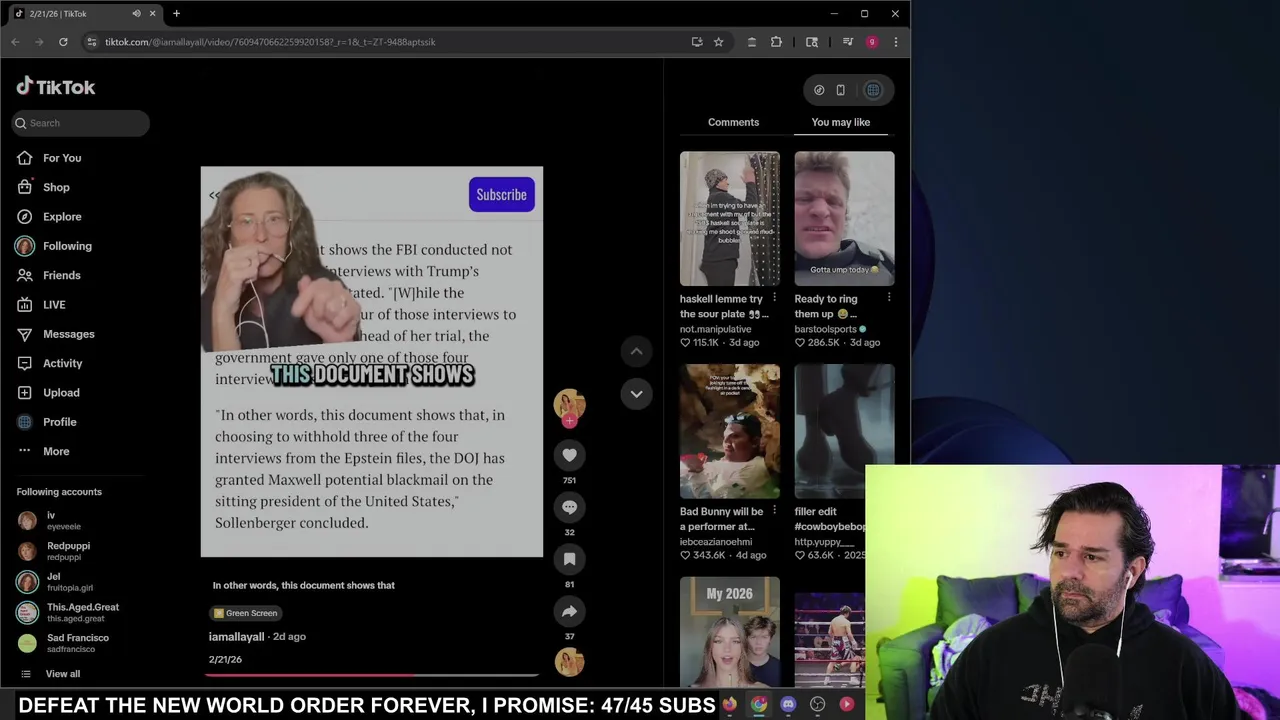Open the haskell sour plate video thumbnail
This screenshot has width=1280, height=720.
tap(729, 219)
